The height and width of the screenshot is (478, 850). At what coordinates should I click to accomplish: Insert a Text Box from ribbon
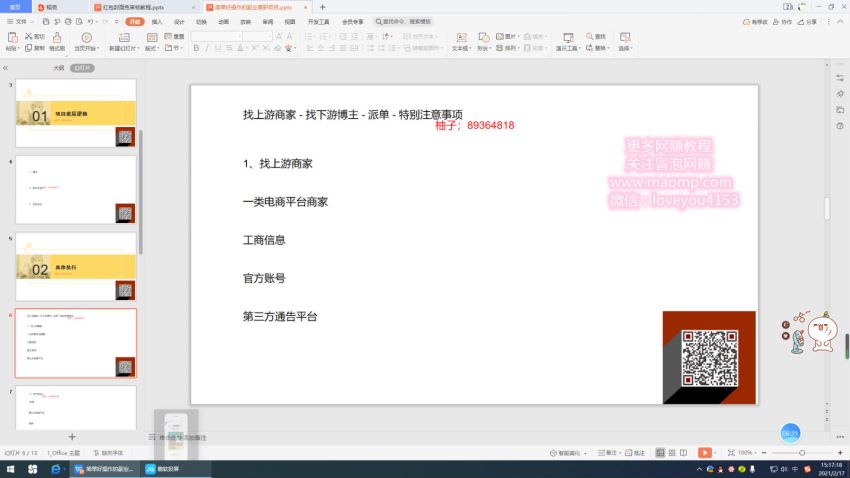tap(461, 37)
